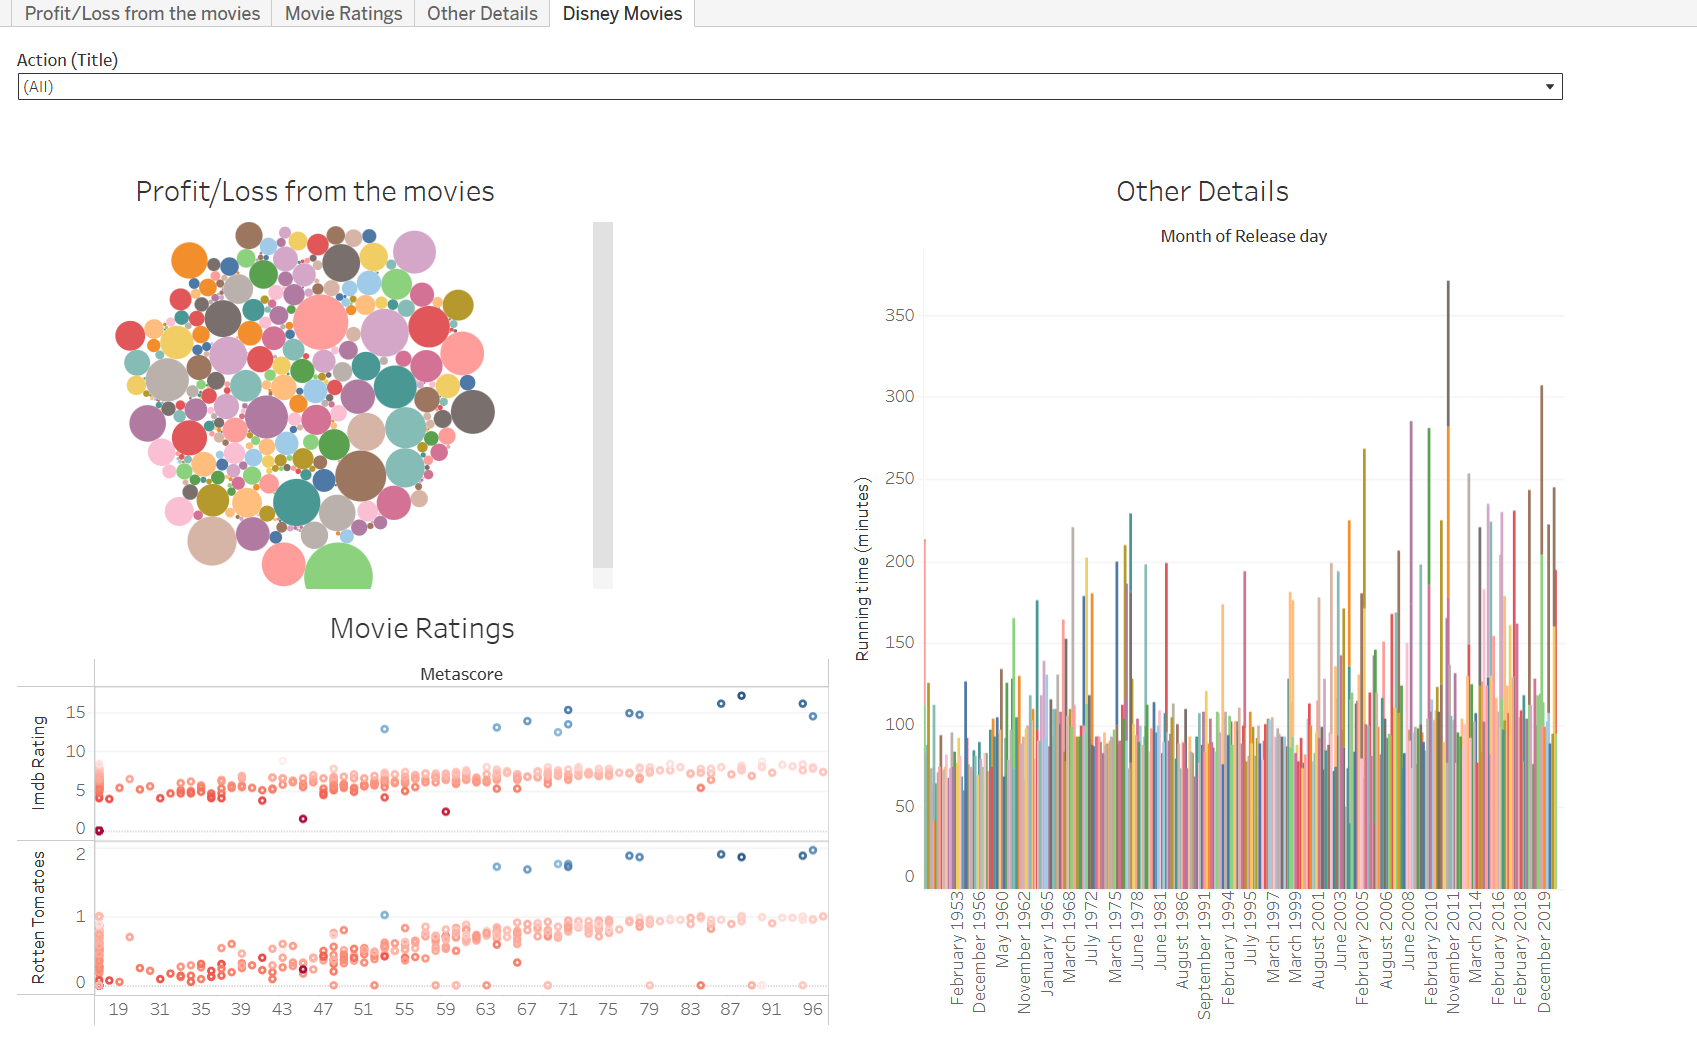The height and width of the screenshot is (1038, 1697).
Task: Click the 'Other Details' chart title
Action: (1202, 191)
